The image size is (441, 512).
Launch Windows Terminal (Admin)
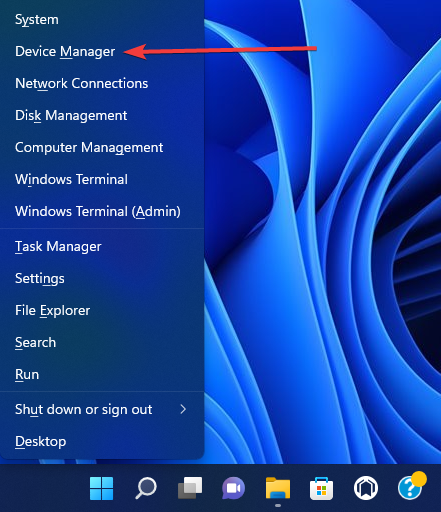[102, 211]
